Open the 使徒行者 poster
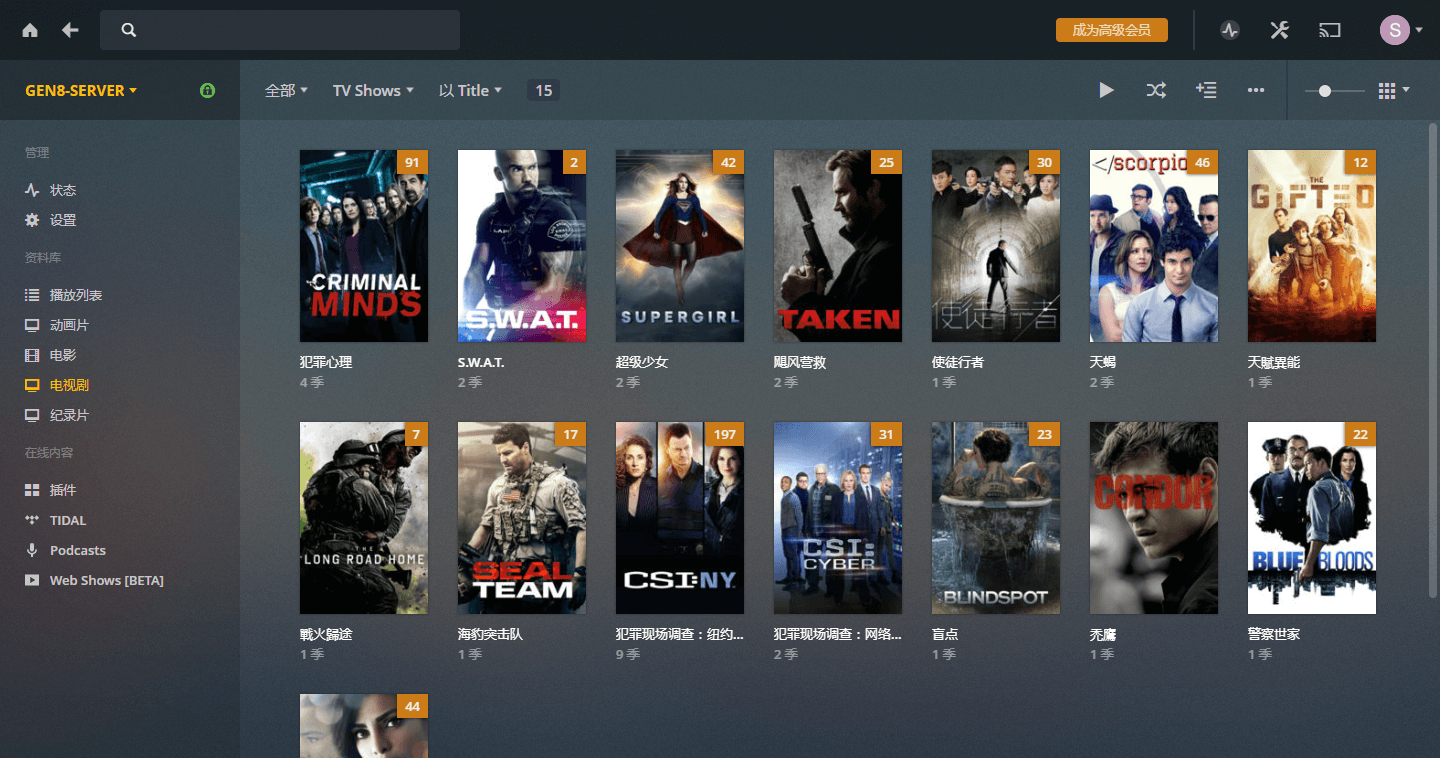The width and height of the screenshot is (1440, 758). click(x=996, y=246)
